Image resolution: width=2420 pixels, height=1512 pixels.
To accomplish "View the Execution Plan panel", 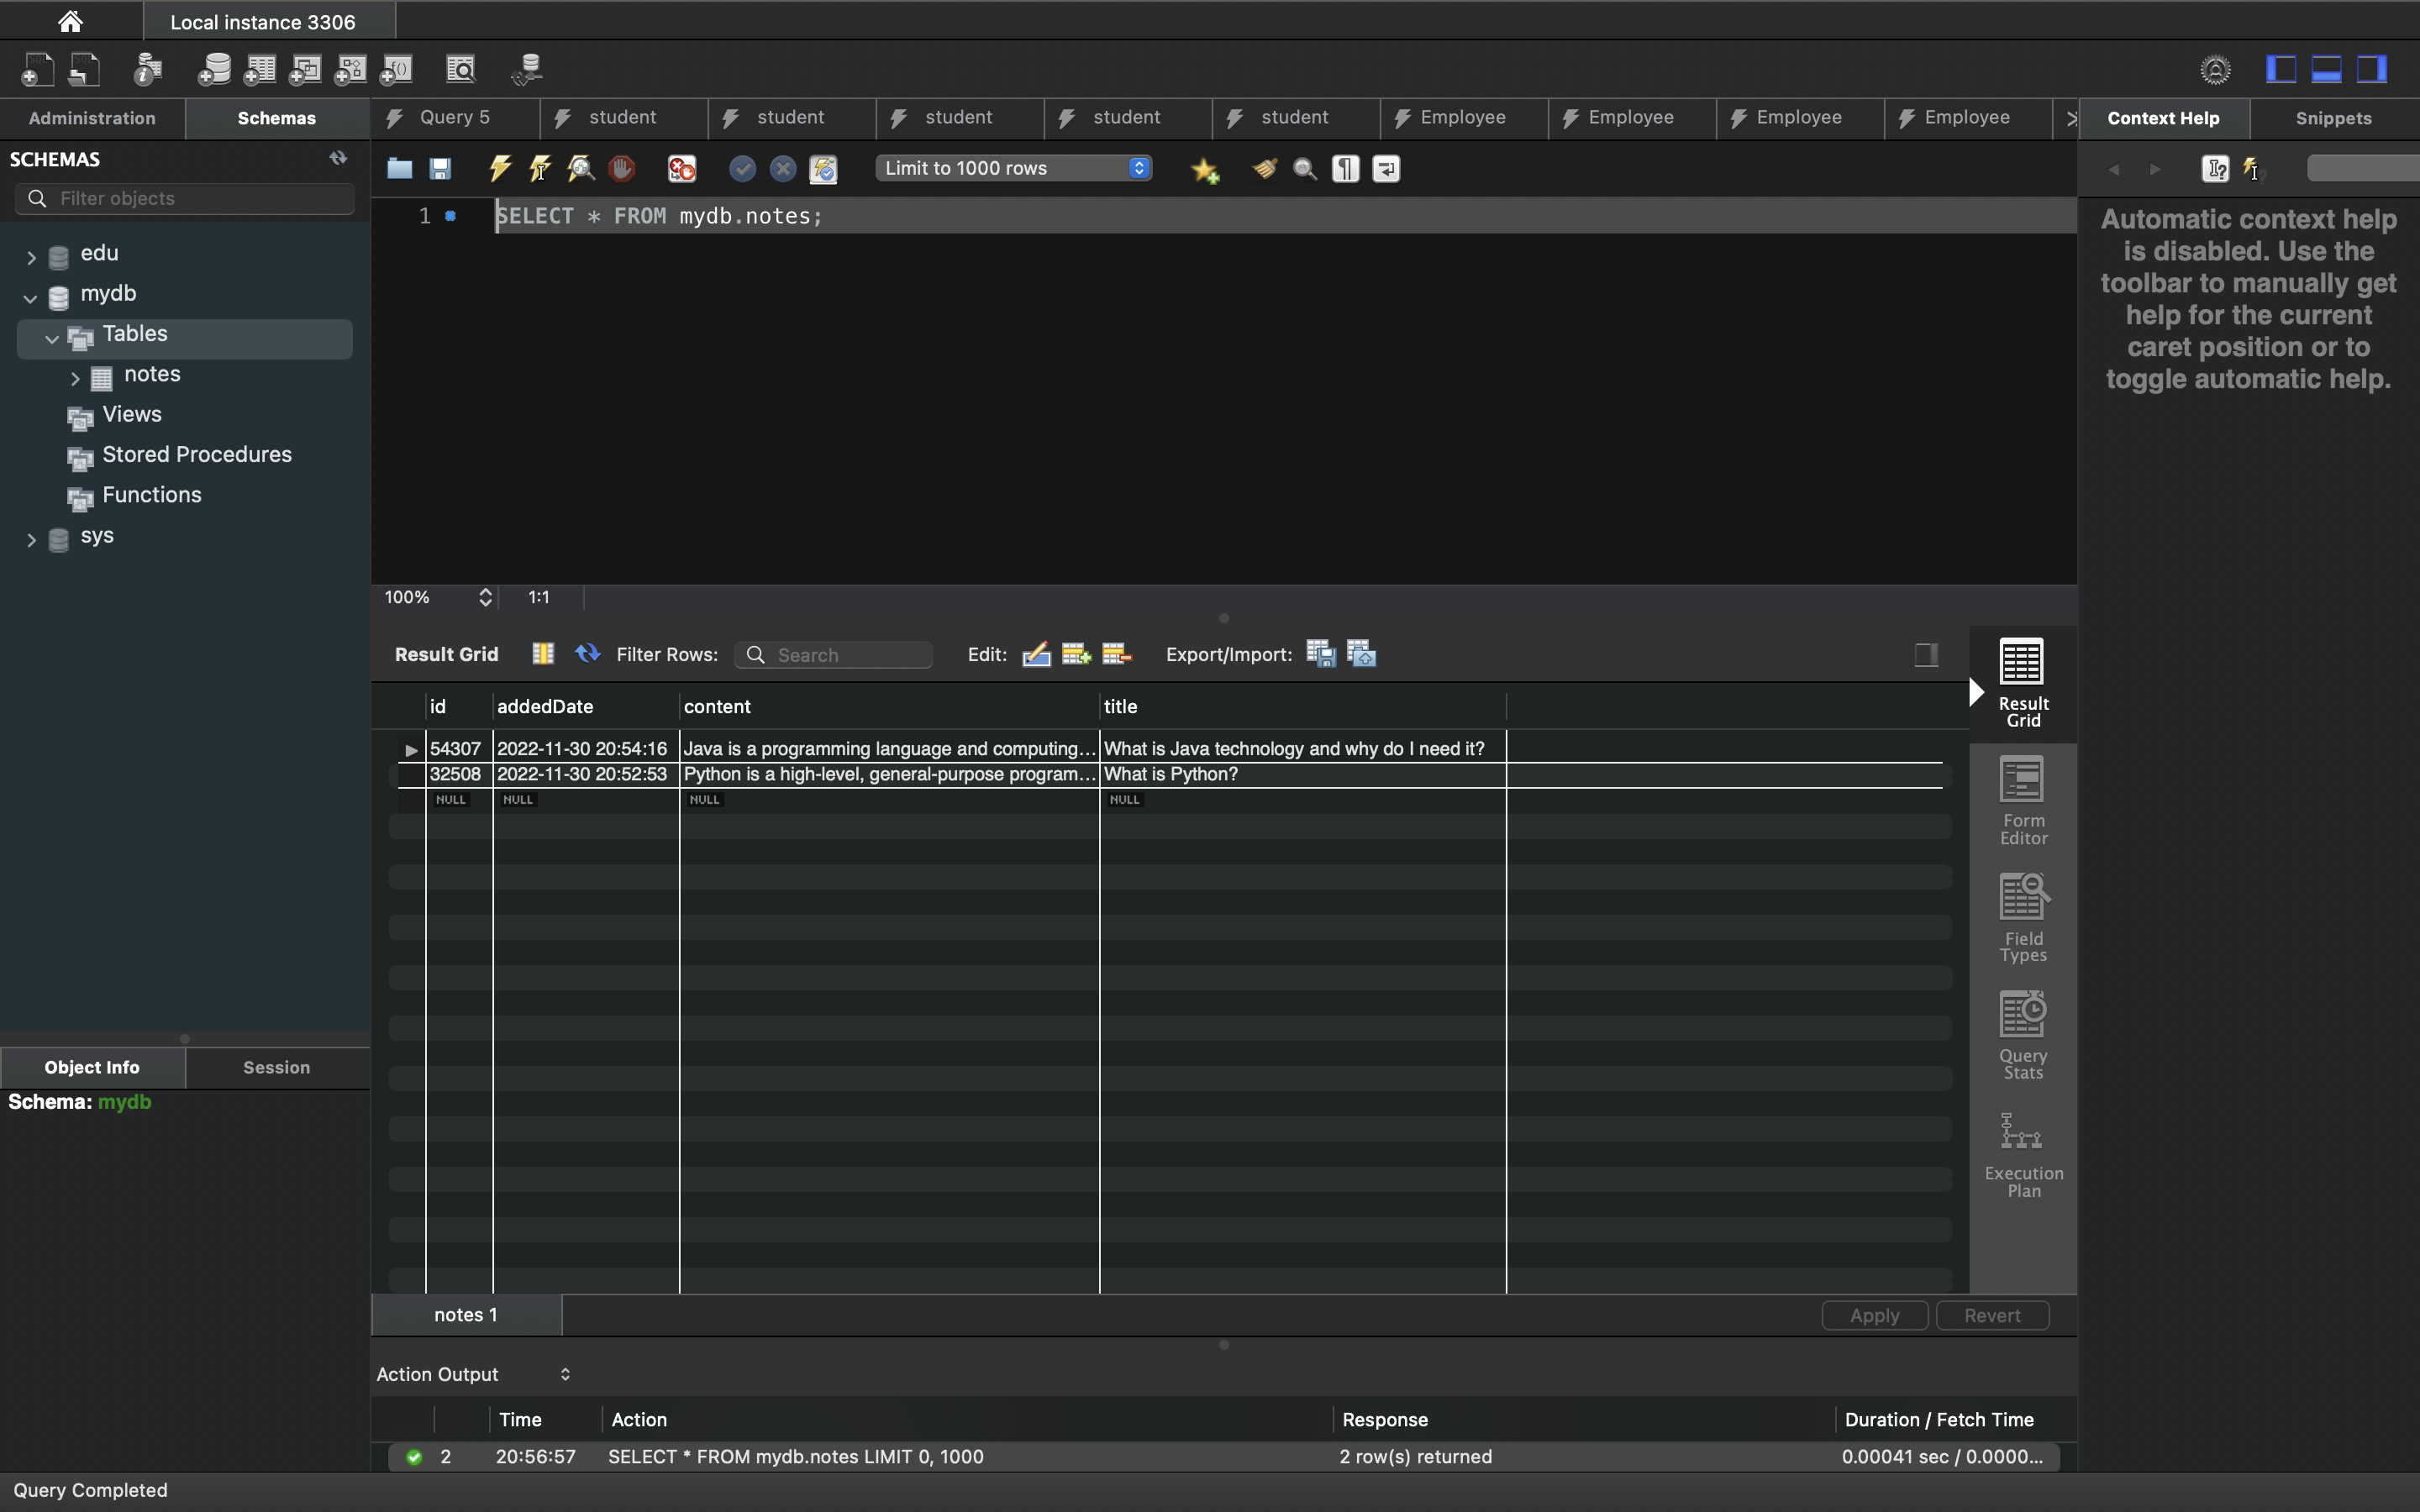I will click(x=2023, y=1154).
